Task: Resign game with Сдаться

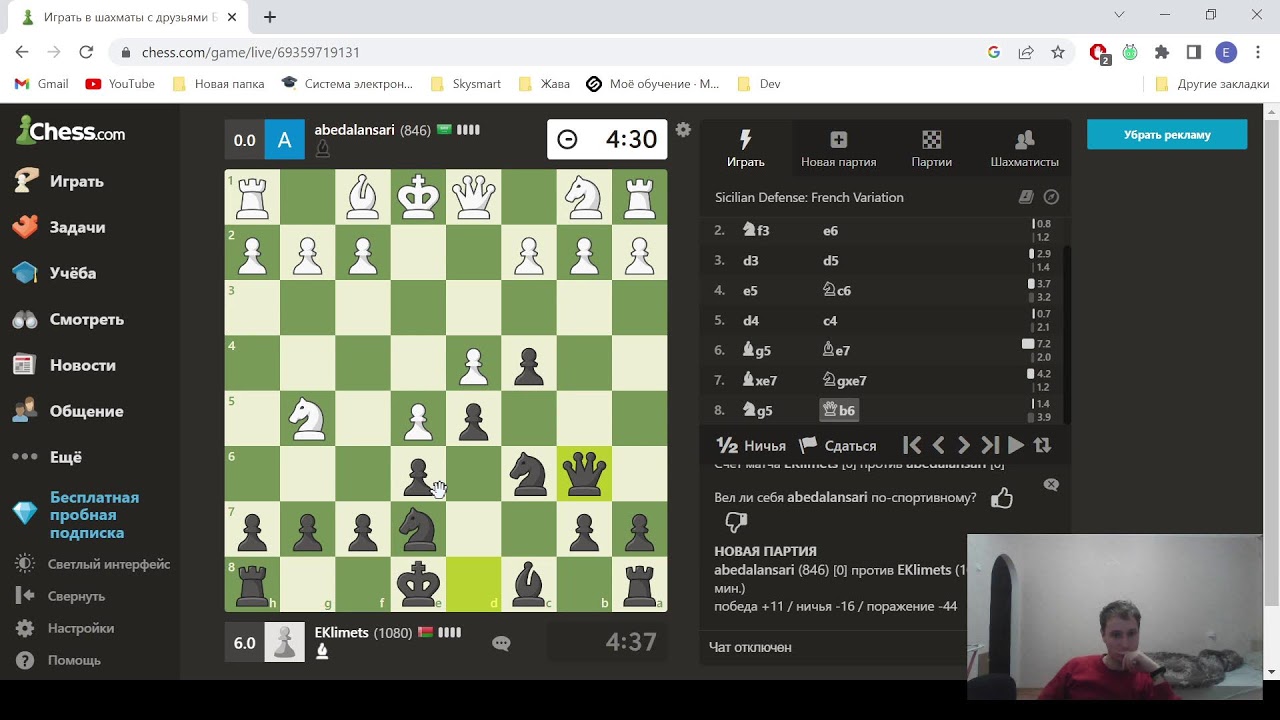Action: pyautogui.click(x=838, y=445)
